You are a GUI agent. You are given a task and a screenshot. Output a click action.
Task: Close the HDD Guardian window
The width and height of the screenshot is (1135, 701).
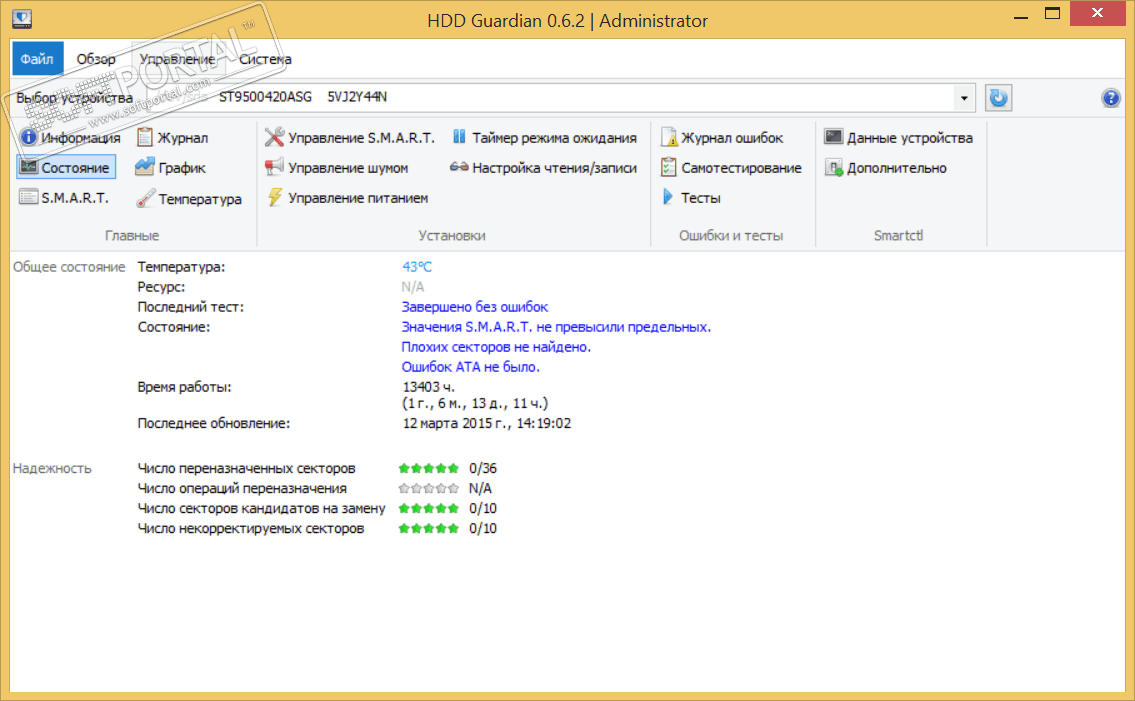(1097, 13)
